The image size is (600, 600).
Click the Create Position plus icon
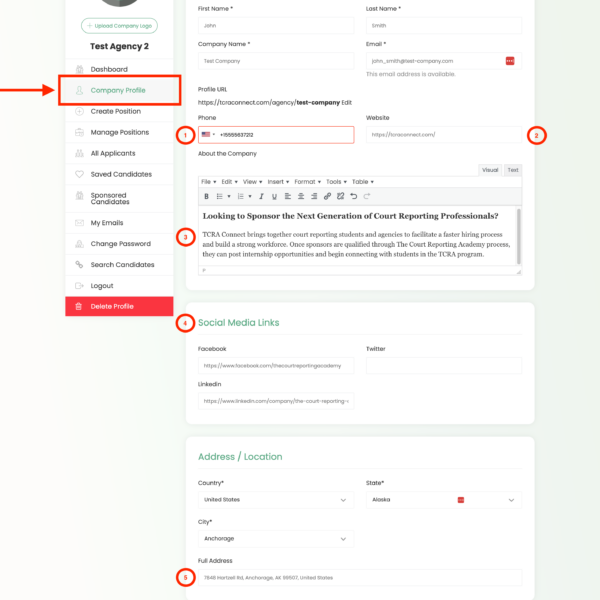(x=79, y=111)
